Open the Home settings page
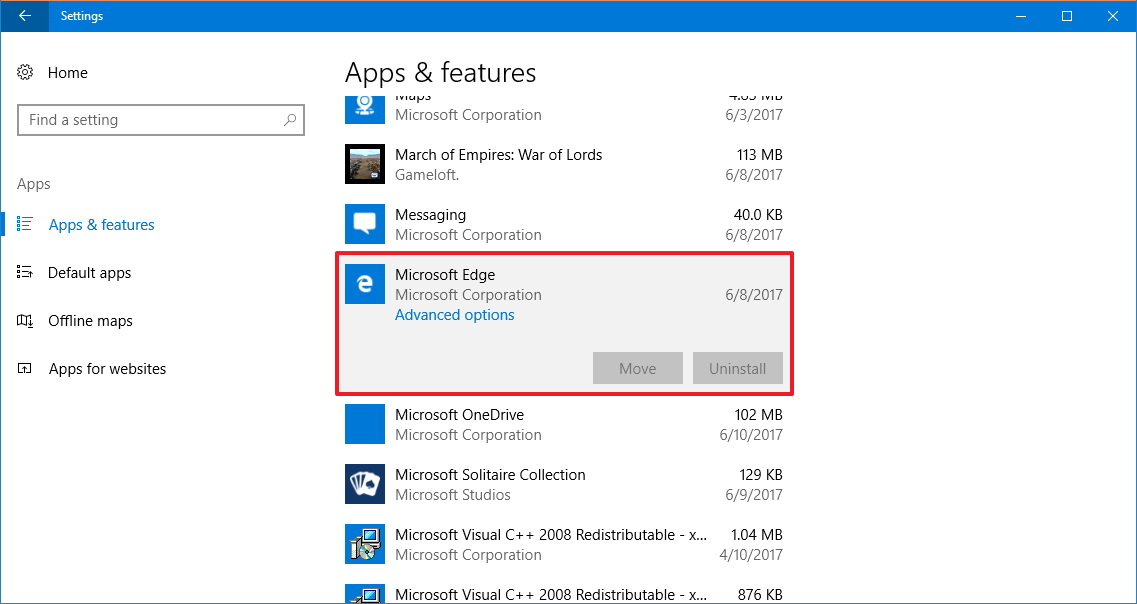1137x604 pixels. (68, 72)
